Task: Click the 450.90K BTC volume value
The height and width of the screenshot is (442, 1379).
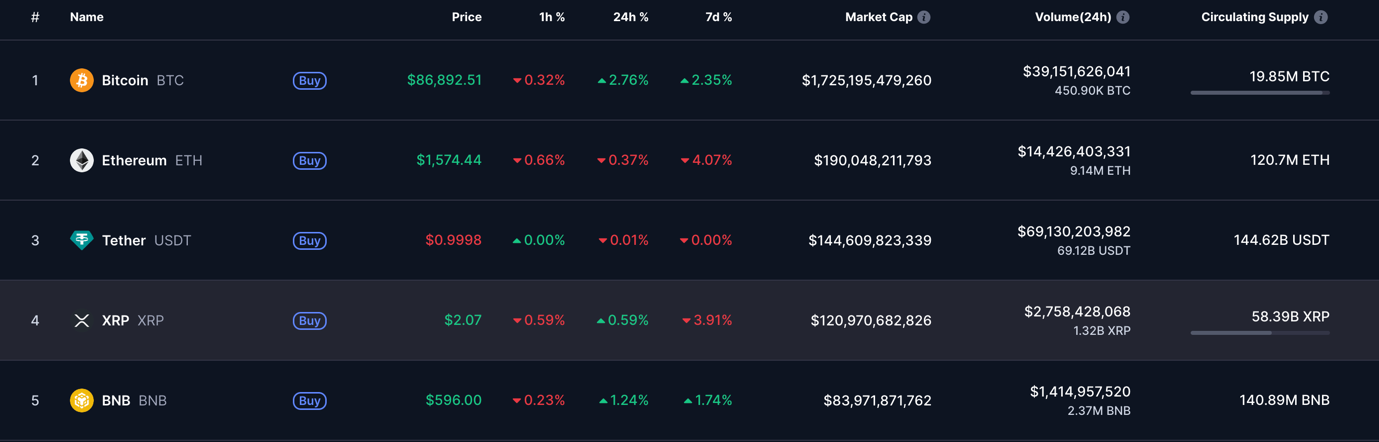Action: click(1092, 91)
